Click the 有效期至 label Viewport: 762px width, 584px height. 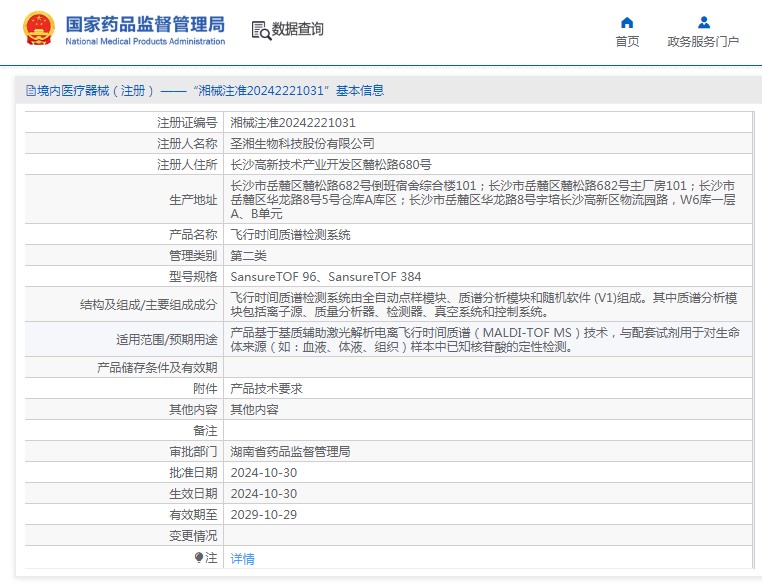pyautogui.click(x=193, y=515)
